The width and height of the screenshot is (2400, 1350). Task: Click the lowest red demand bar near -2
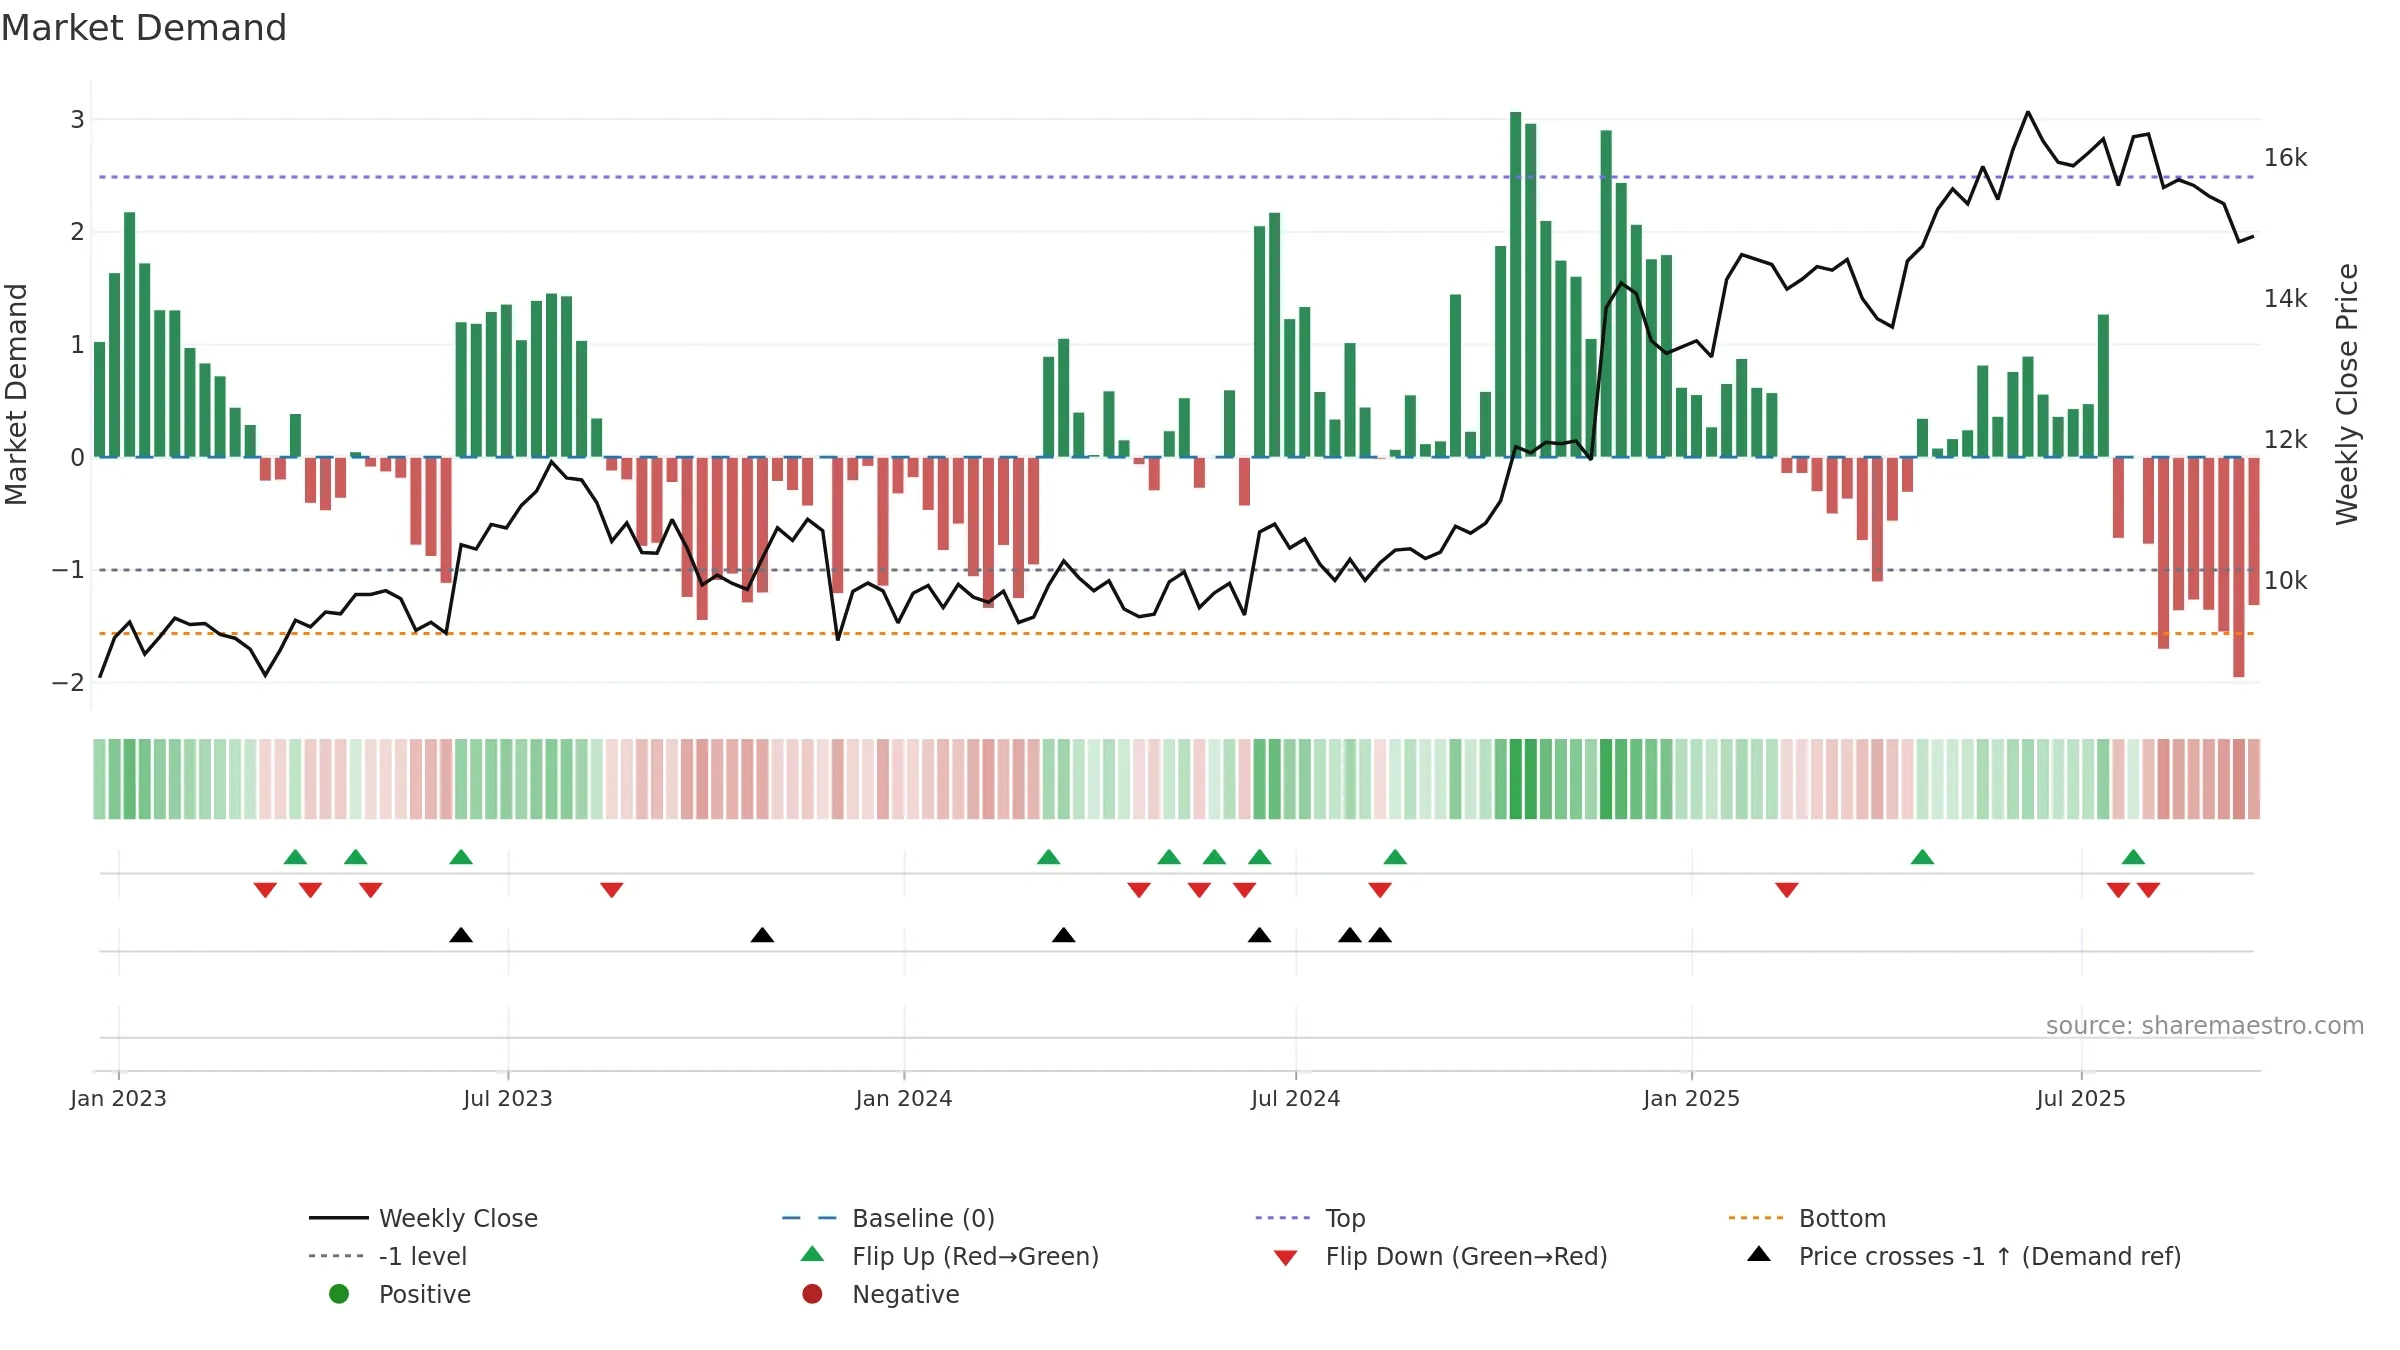2239,567
